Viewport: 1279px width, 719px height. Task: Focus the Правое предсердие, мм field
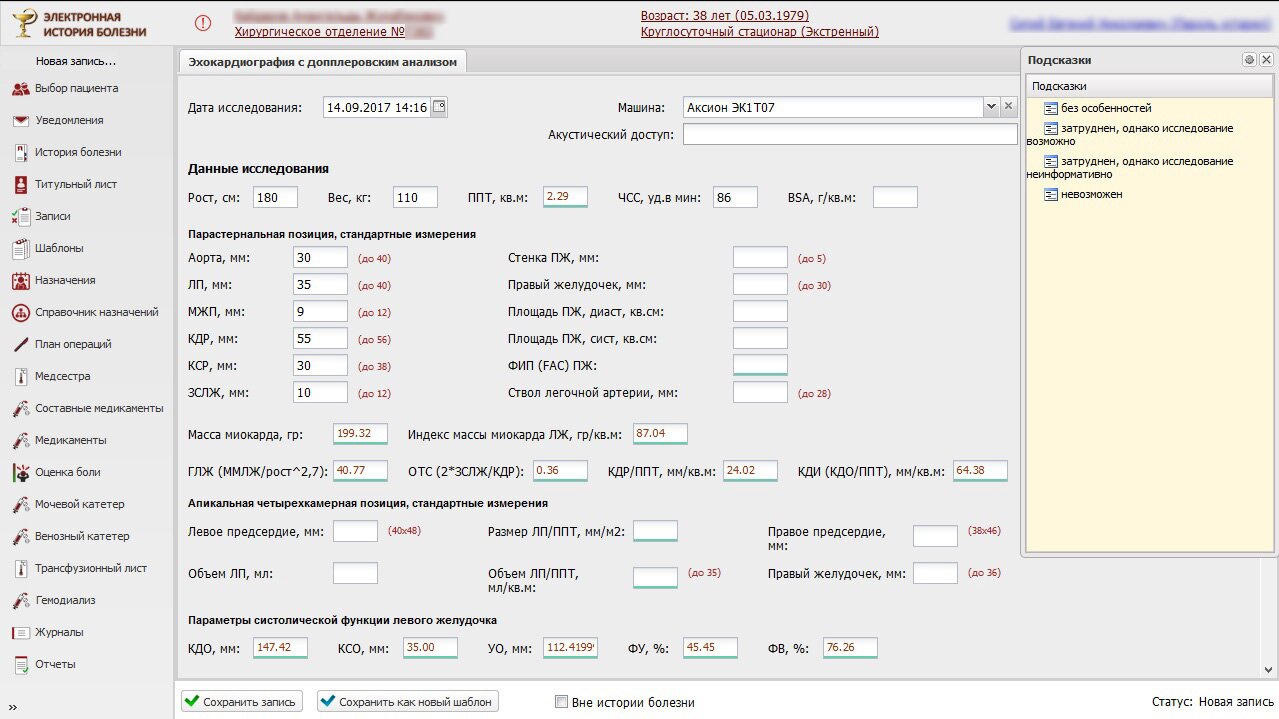[x=935, y=536]
